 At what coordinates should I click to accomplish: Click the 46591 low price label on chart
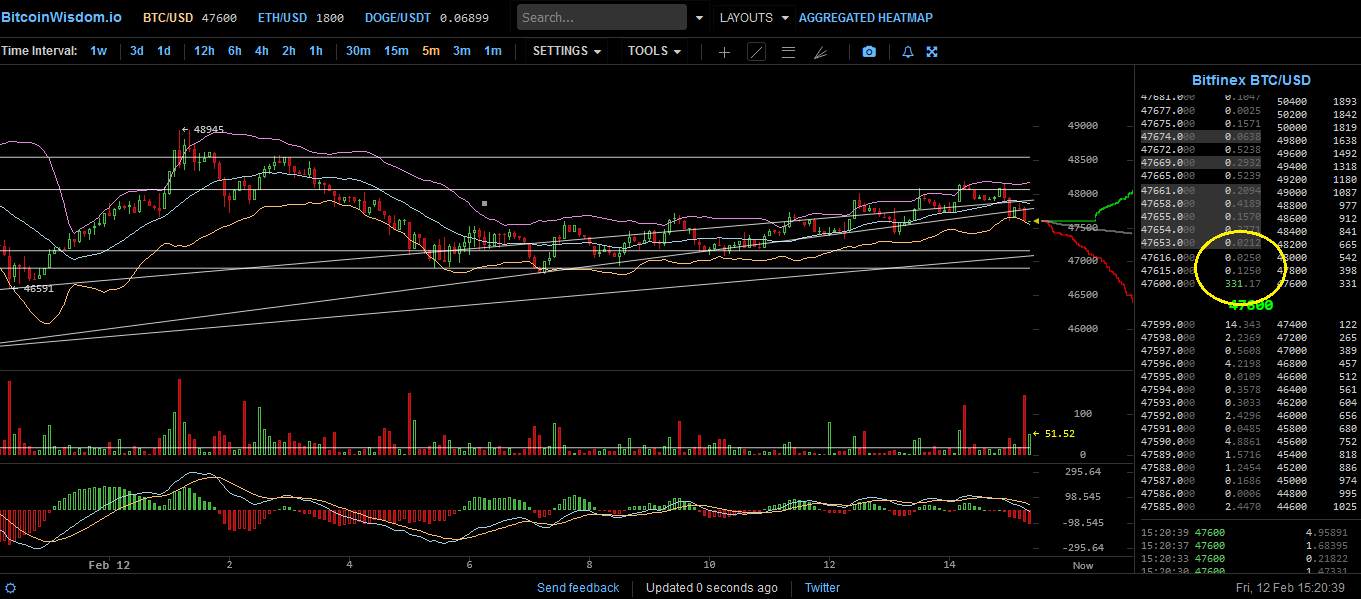(x=38, y=288)
